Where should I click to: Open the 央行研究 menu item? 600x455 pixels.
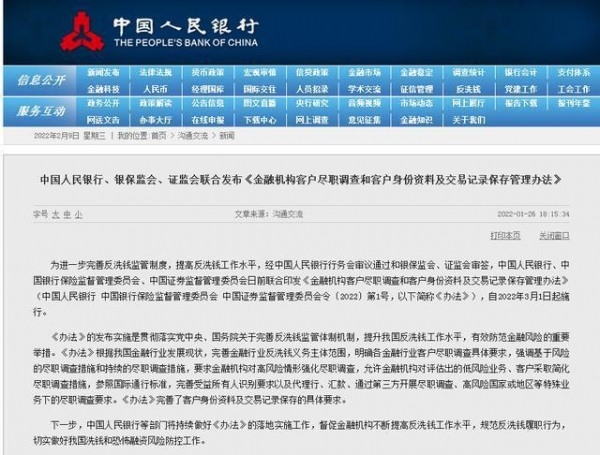312,103
